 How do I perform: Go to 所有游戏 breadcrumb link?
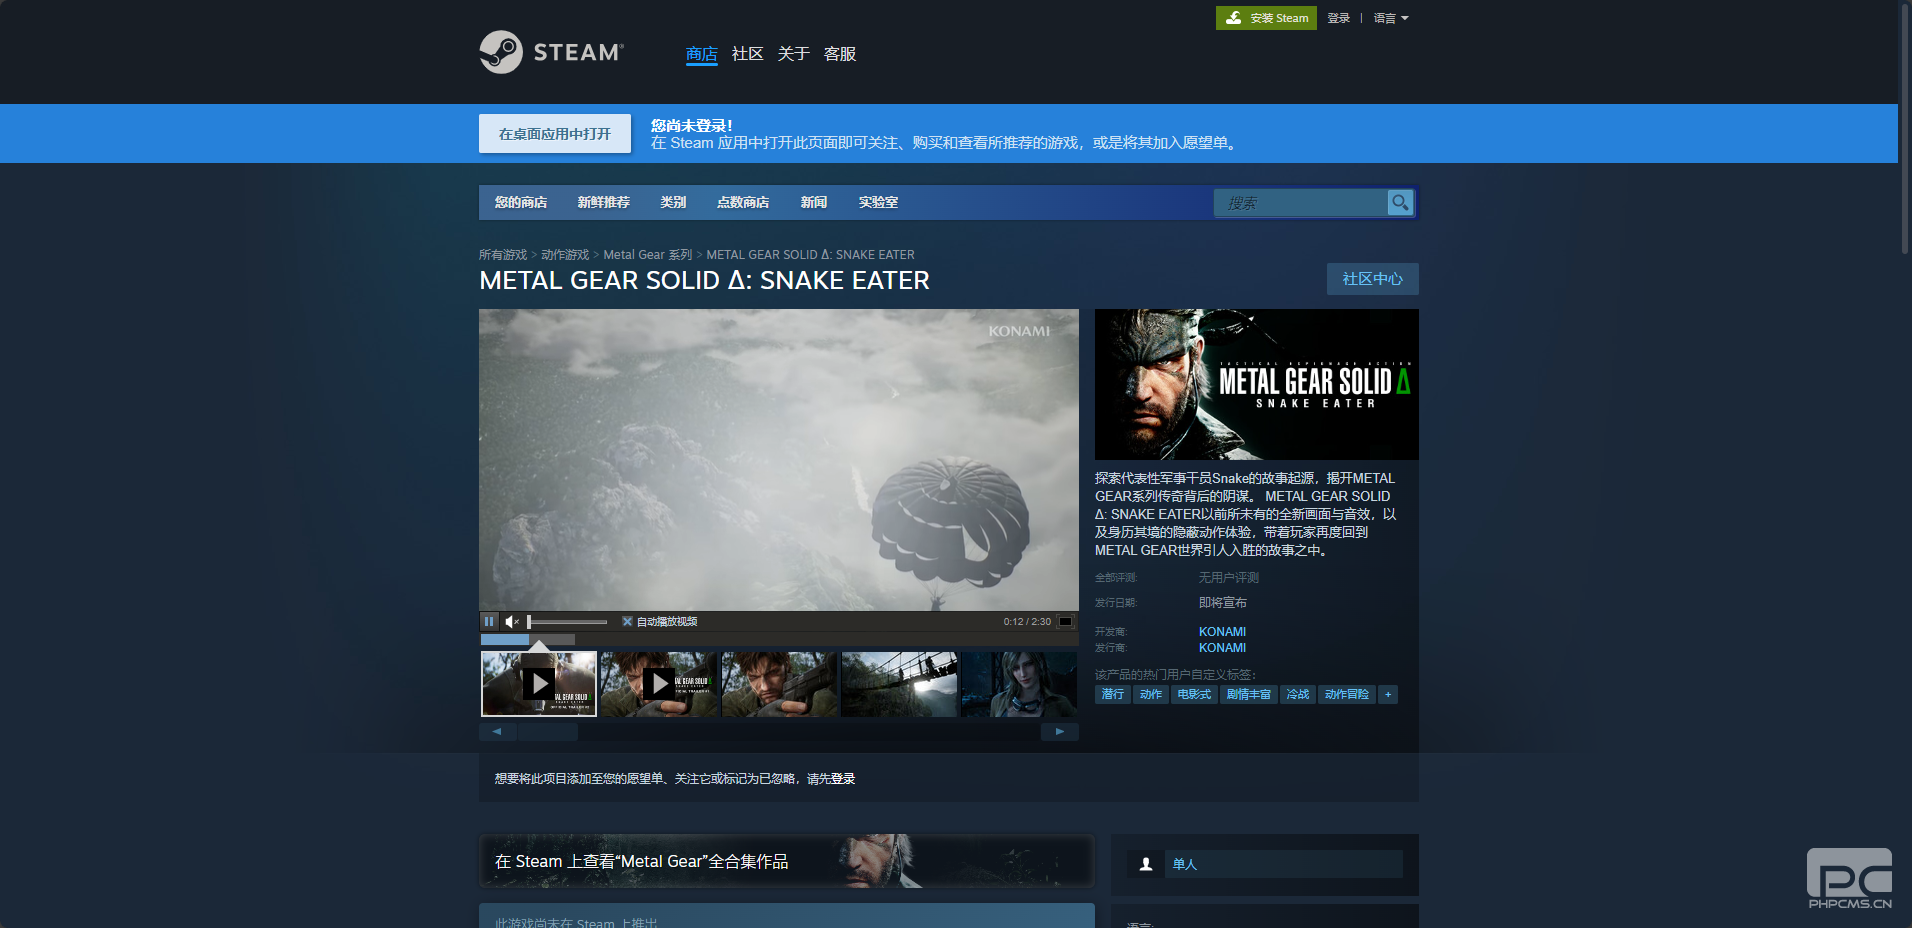tap(503, 255)
